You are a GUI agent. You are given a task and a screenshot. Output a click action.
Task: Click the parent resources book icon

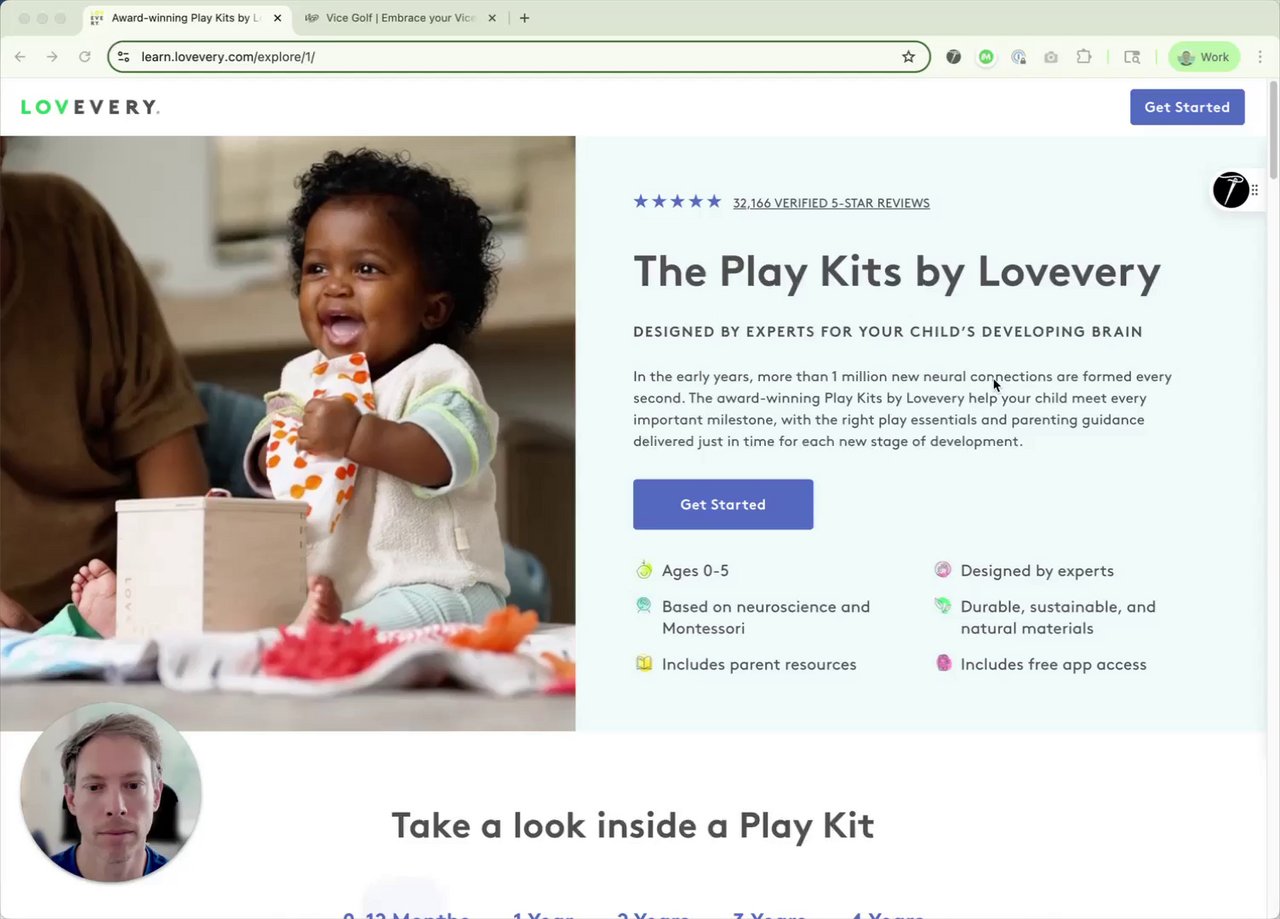click(644, 663)
